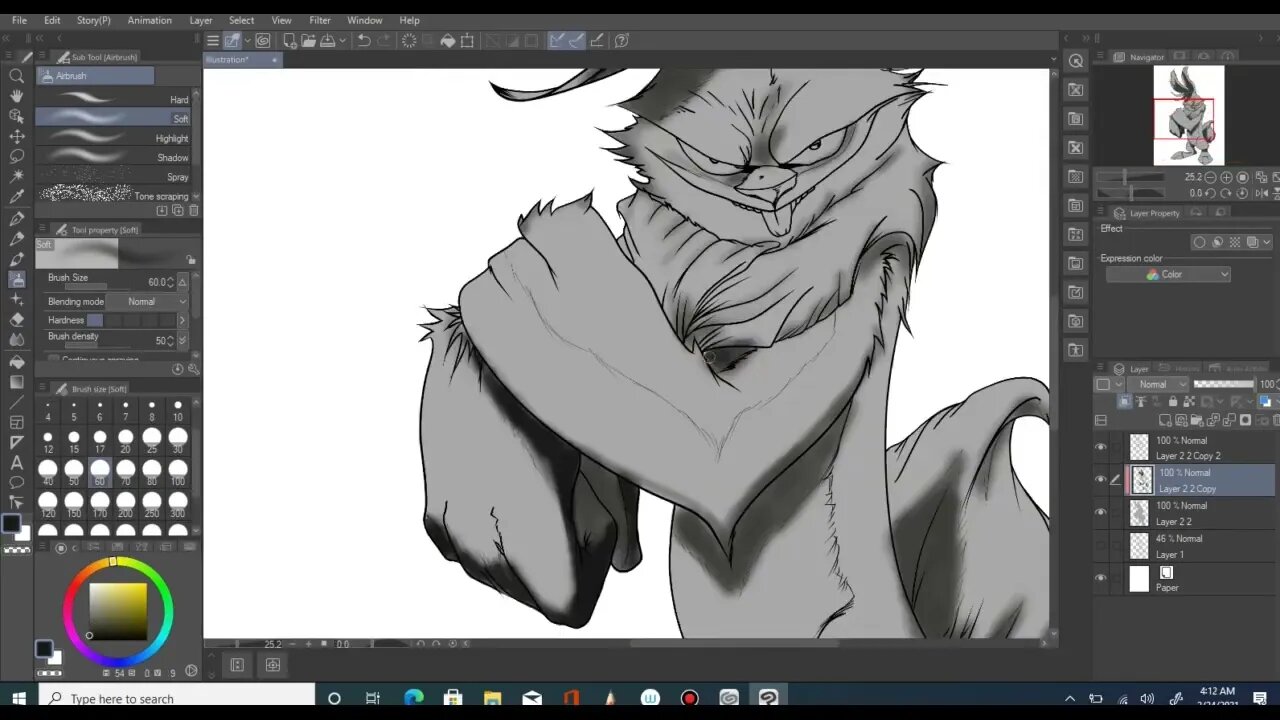Toggle Paper layer visibility eye

point(1101,578)
